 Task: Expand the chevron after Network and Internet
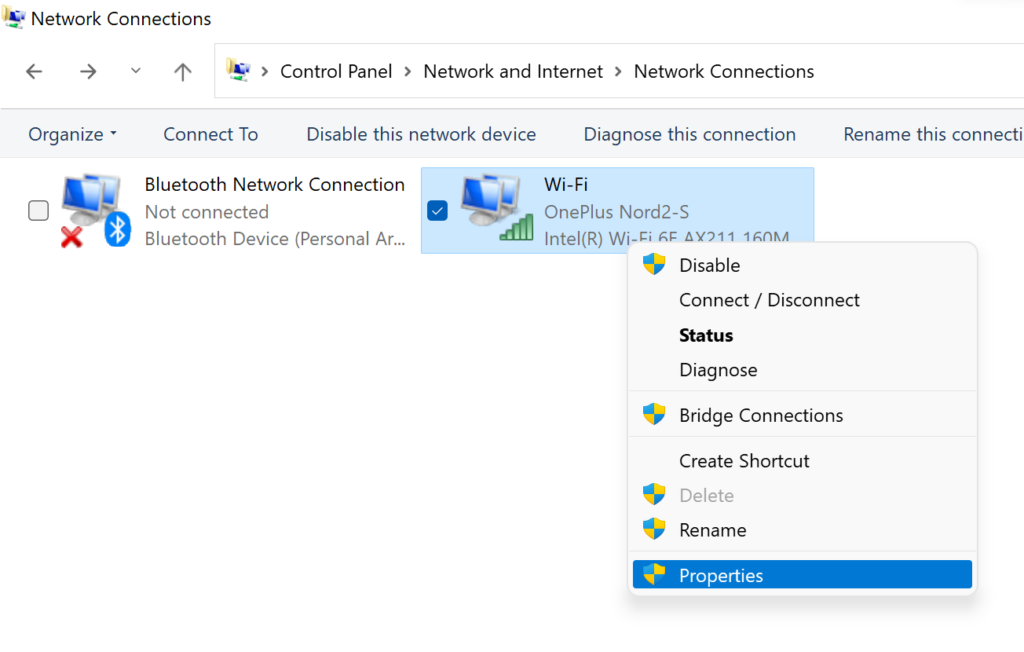click(619, 72)
